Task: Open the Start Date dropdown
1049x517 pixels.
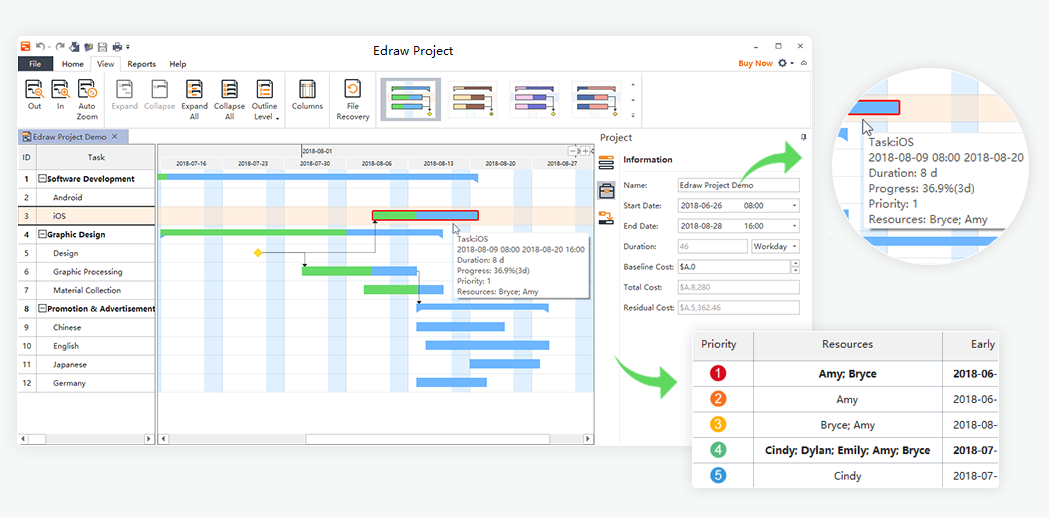Action: point(795,205)
